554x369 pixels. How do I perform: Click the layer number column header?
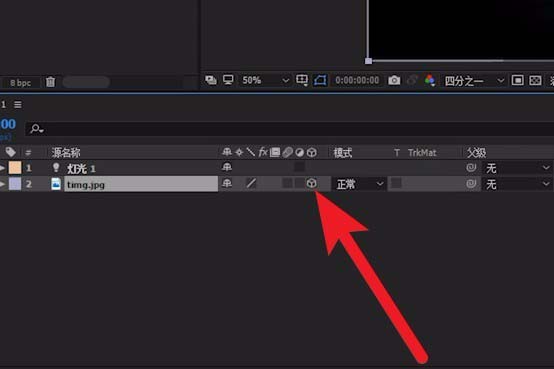pyautogui.click(x=28, y=153)
